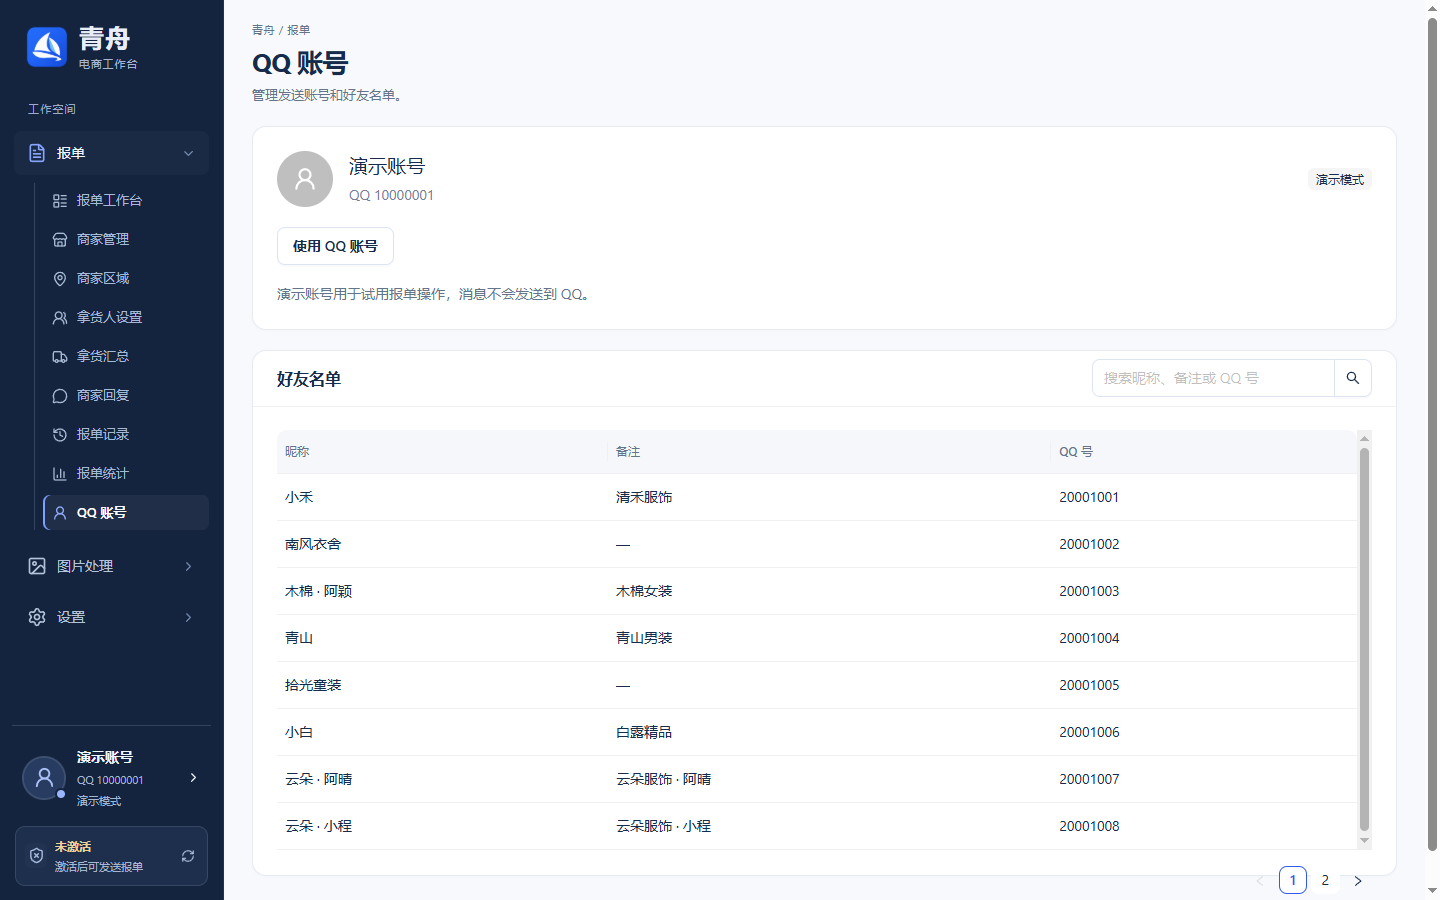Click the next page arrow
The image size is (1440, 900).
(x=1358, y=881)
